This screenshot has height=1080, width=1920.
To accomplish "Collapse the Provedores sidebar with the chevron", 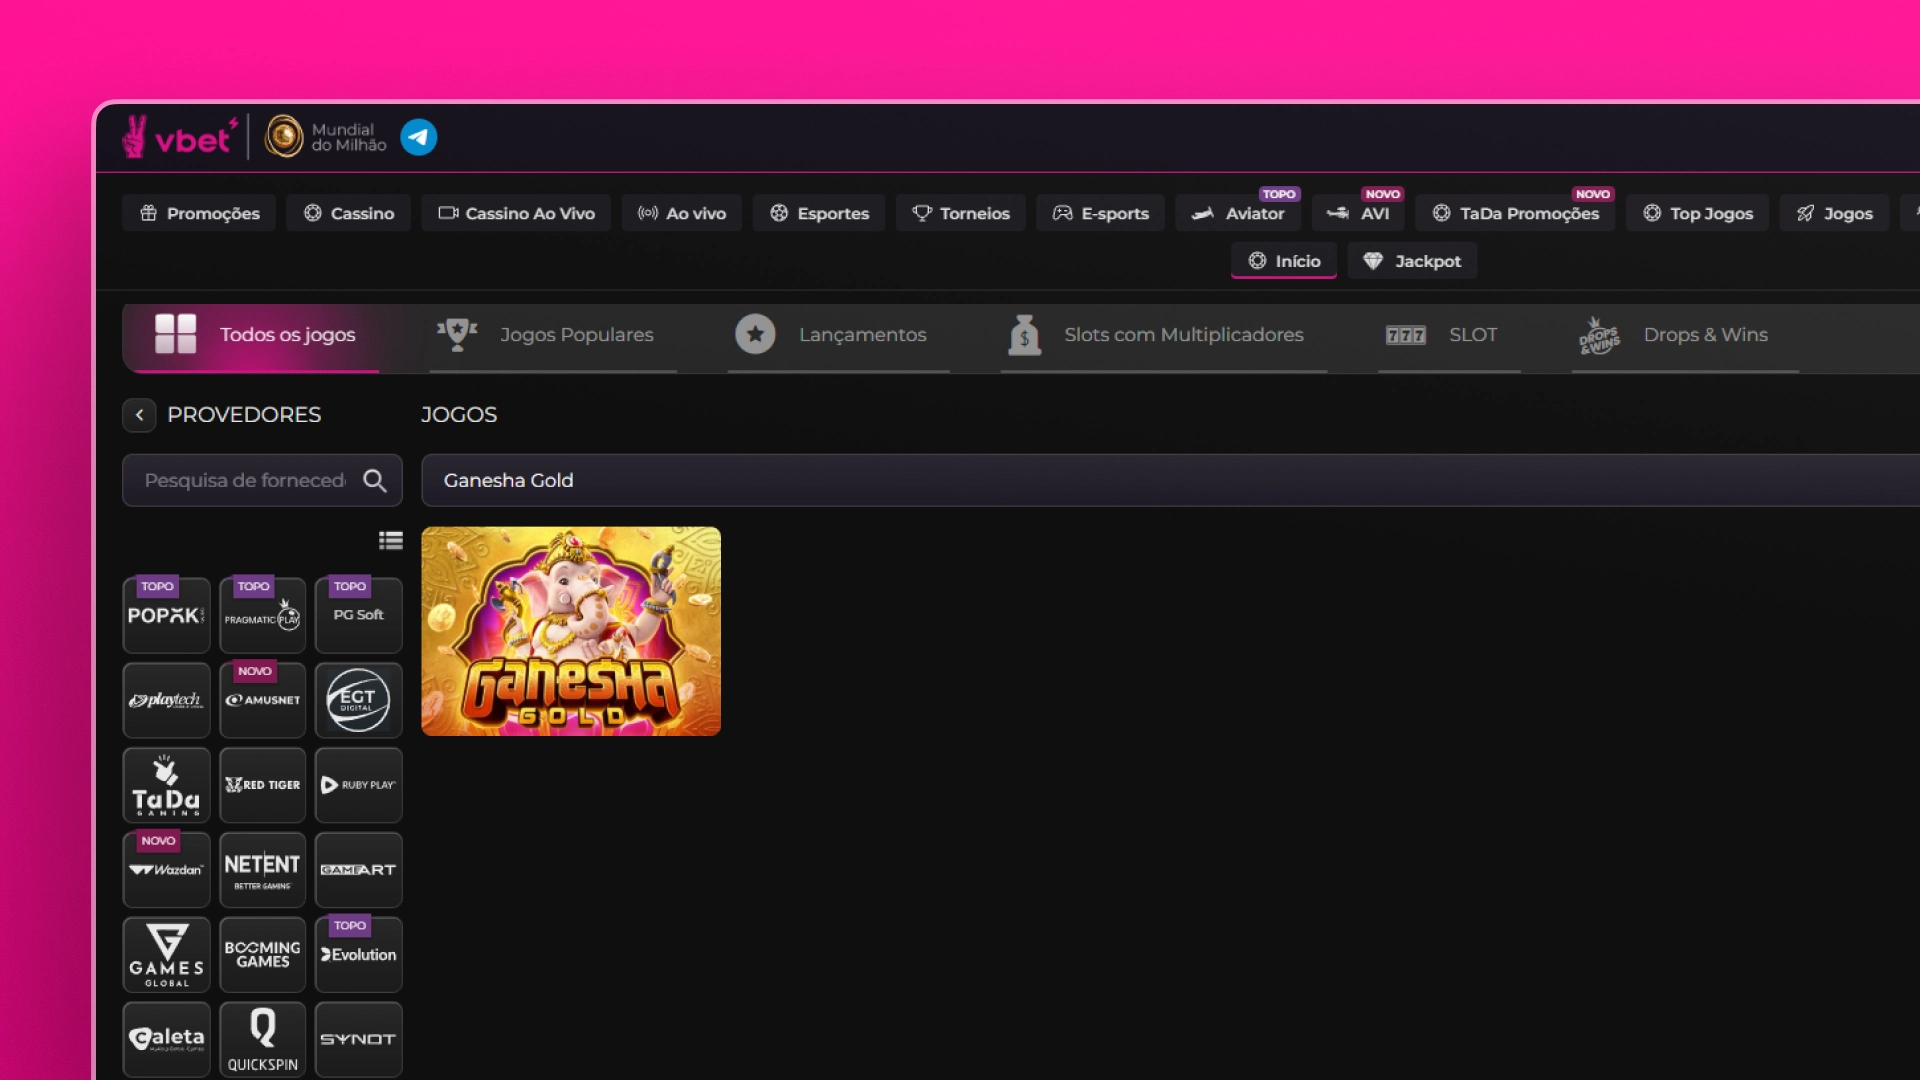I will tap(139, 415).
